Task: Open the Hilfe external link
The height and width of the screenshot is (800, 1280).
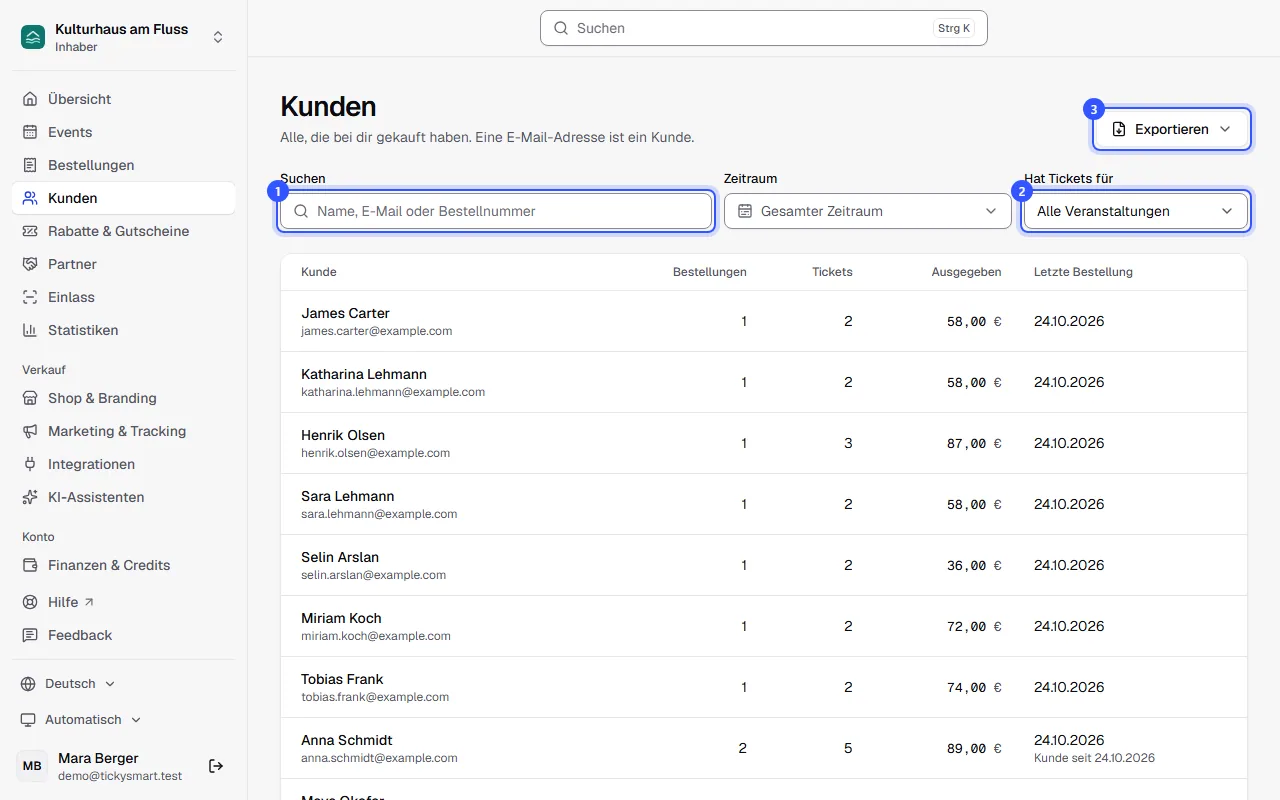Action: pos(124,602)
